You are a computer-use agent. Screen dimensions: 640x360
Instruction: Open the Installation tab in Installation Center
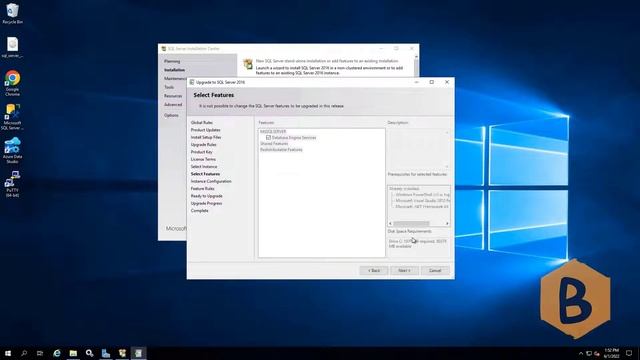[x=174, y=70]
